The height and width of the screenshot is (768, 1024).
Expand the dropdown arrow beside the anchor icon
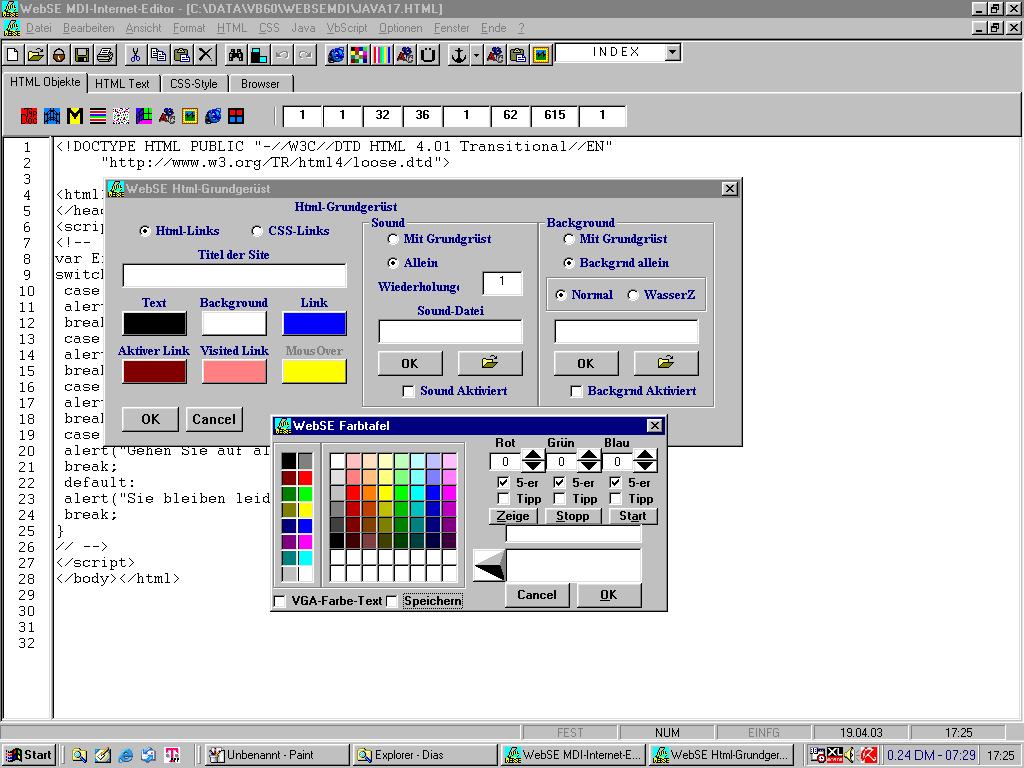point(476,55)
